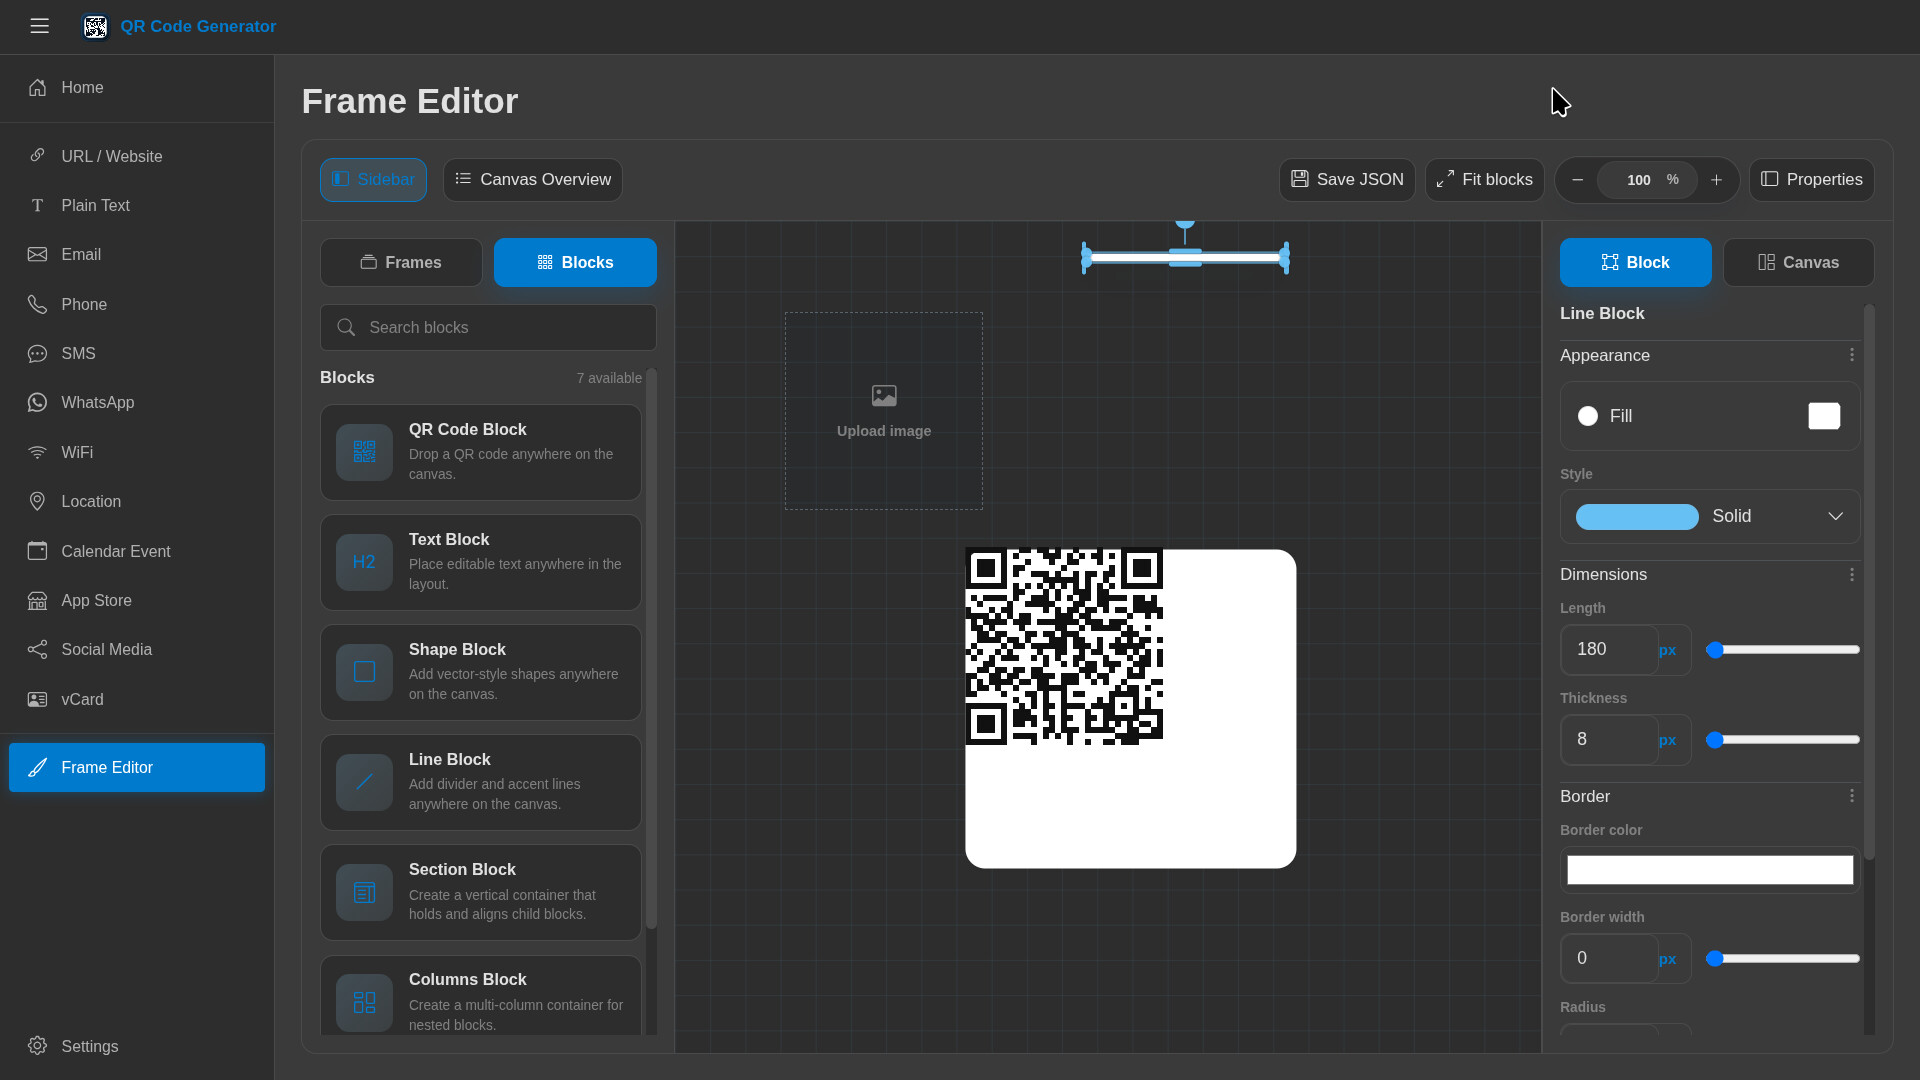Select the Block properties tab
Screen dimensions: 1920x1080
[1635, 262]
